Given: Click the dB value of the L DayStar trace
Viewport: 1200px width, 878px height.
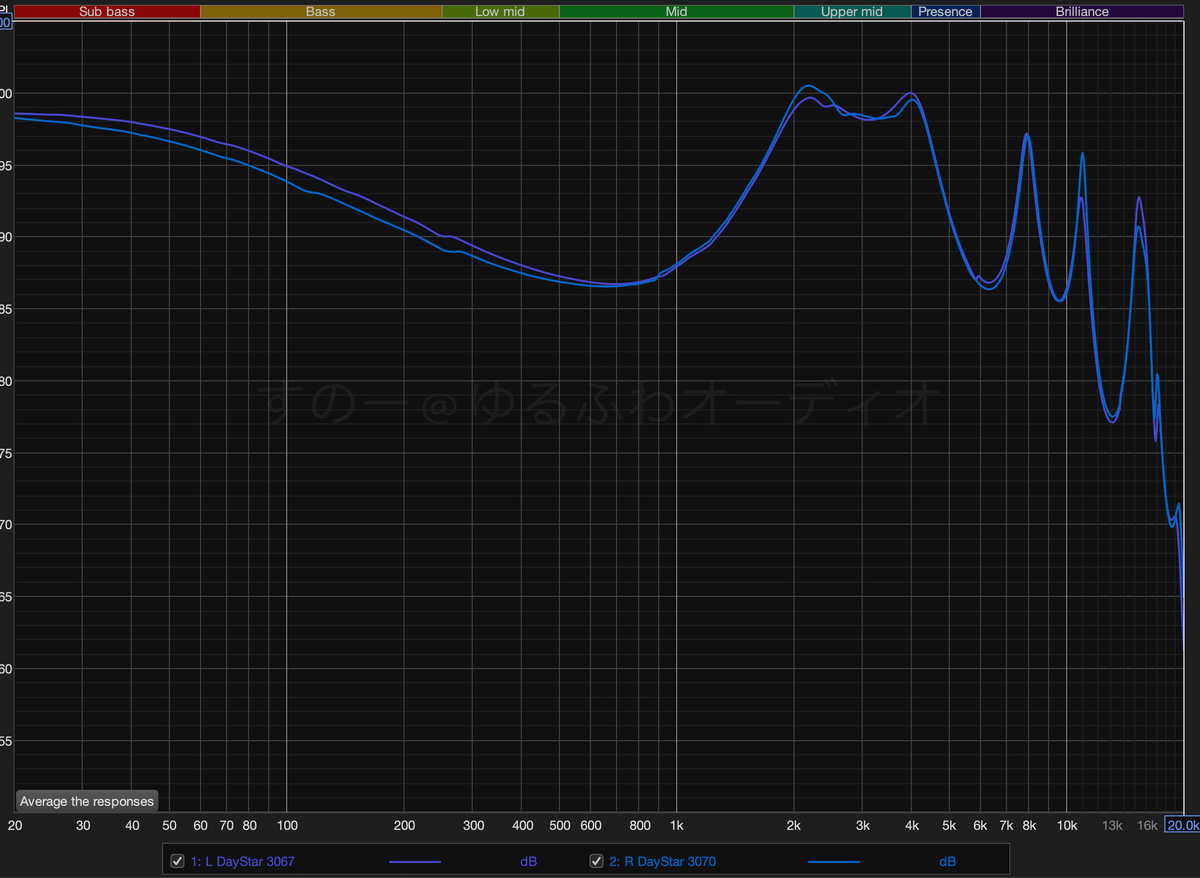Looking at the screenshot, I should click(x=529, y=861).
